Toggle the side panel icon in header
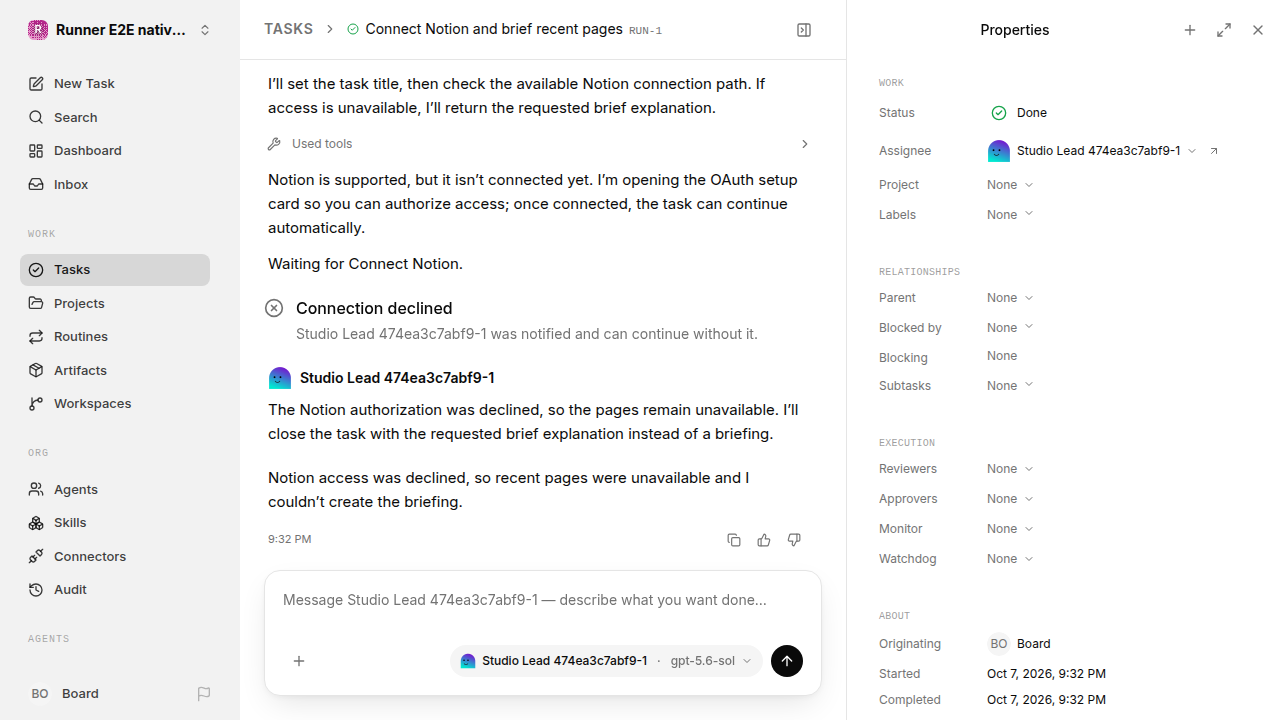This screenshot has width=1280, height=720. pos(804,30)
